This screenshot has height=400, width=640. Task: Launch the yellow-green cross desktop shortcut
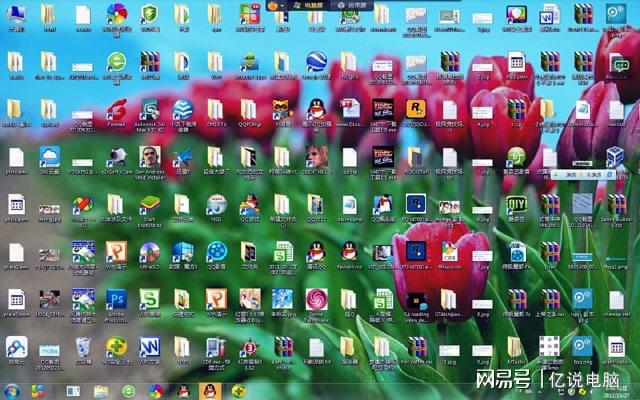click(116, 347)
